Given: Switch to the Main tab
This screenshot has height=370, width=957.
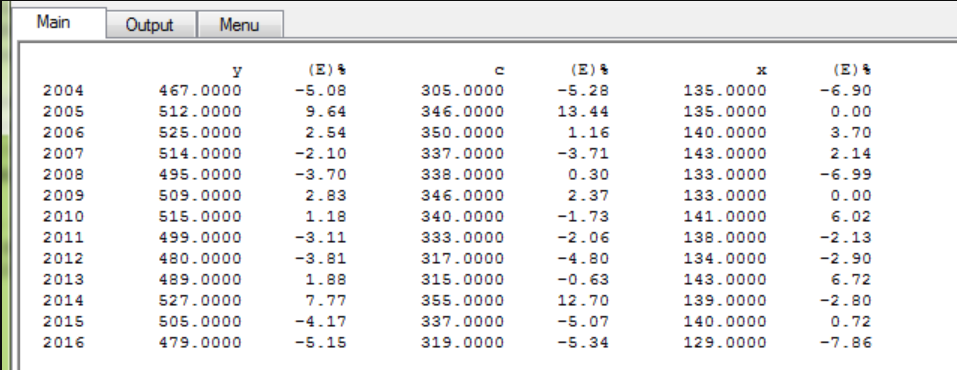Looking at the screenshot, I should pyautogui.click(x=59, y=23).
